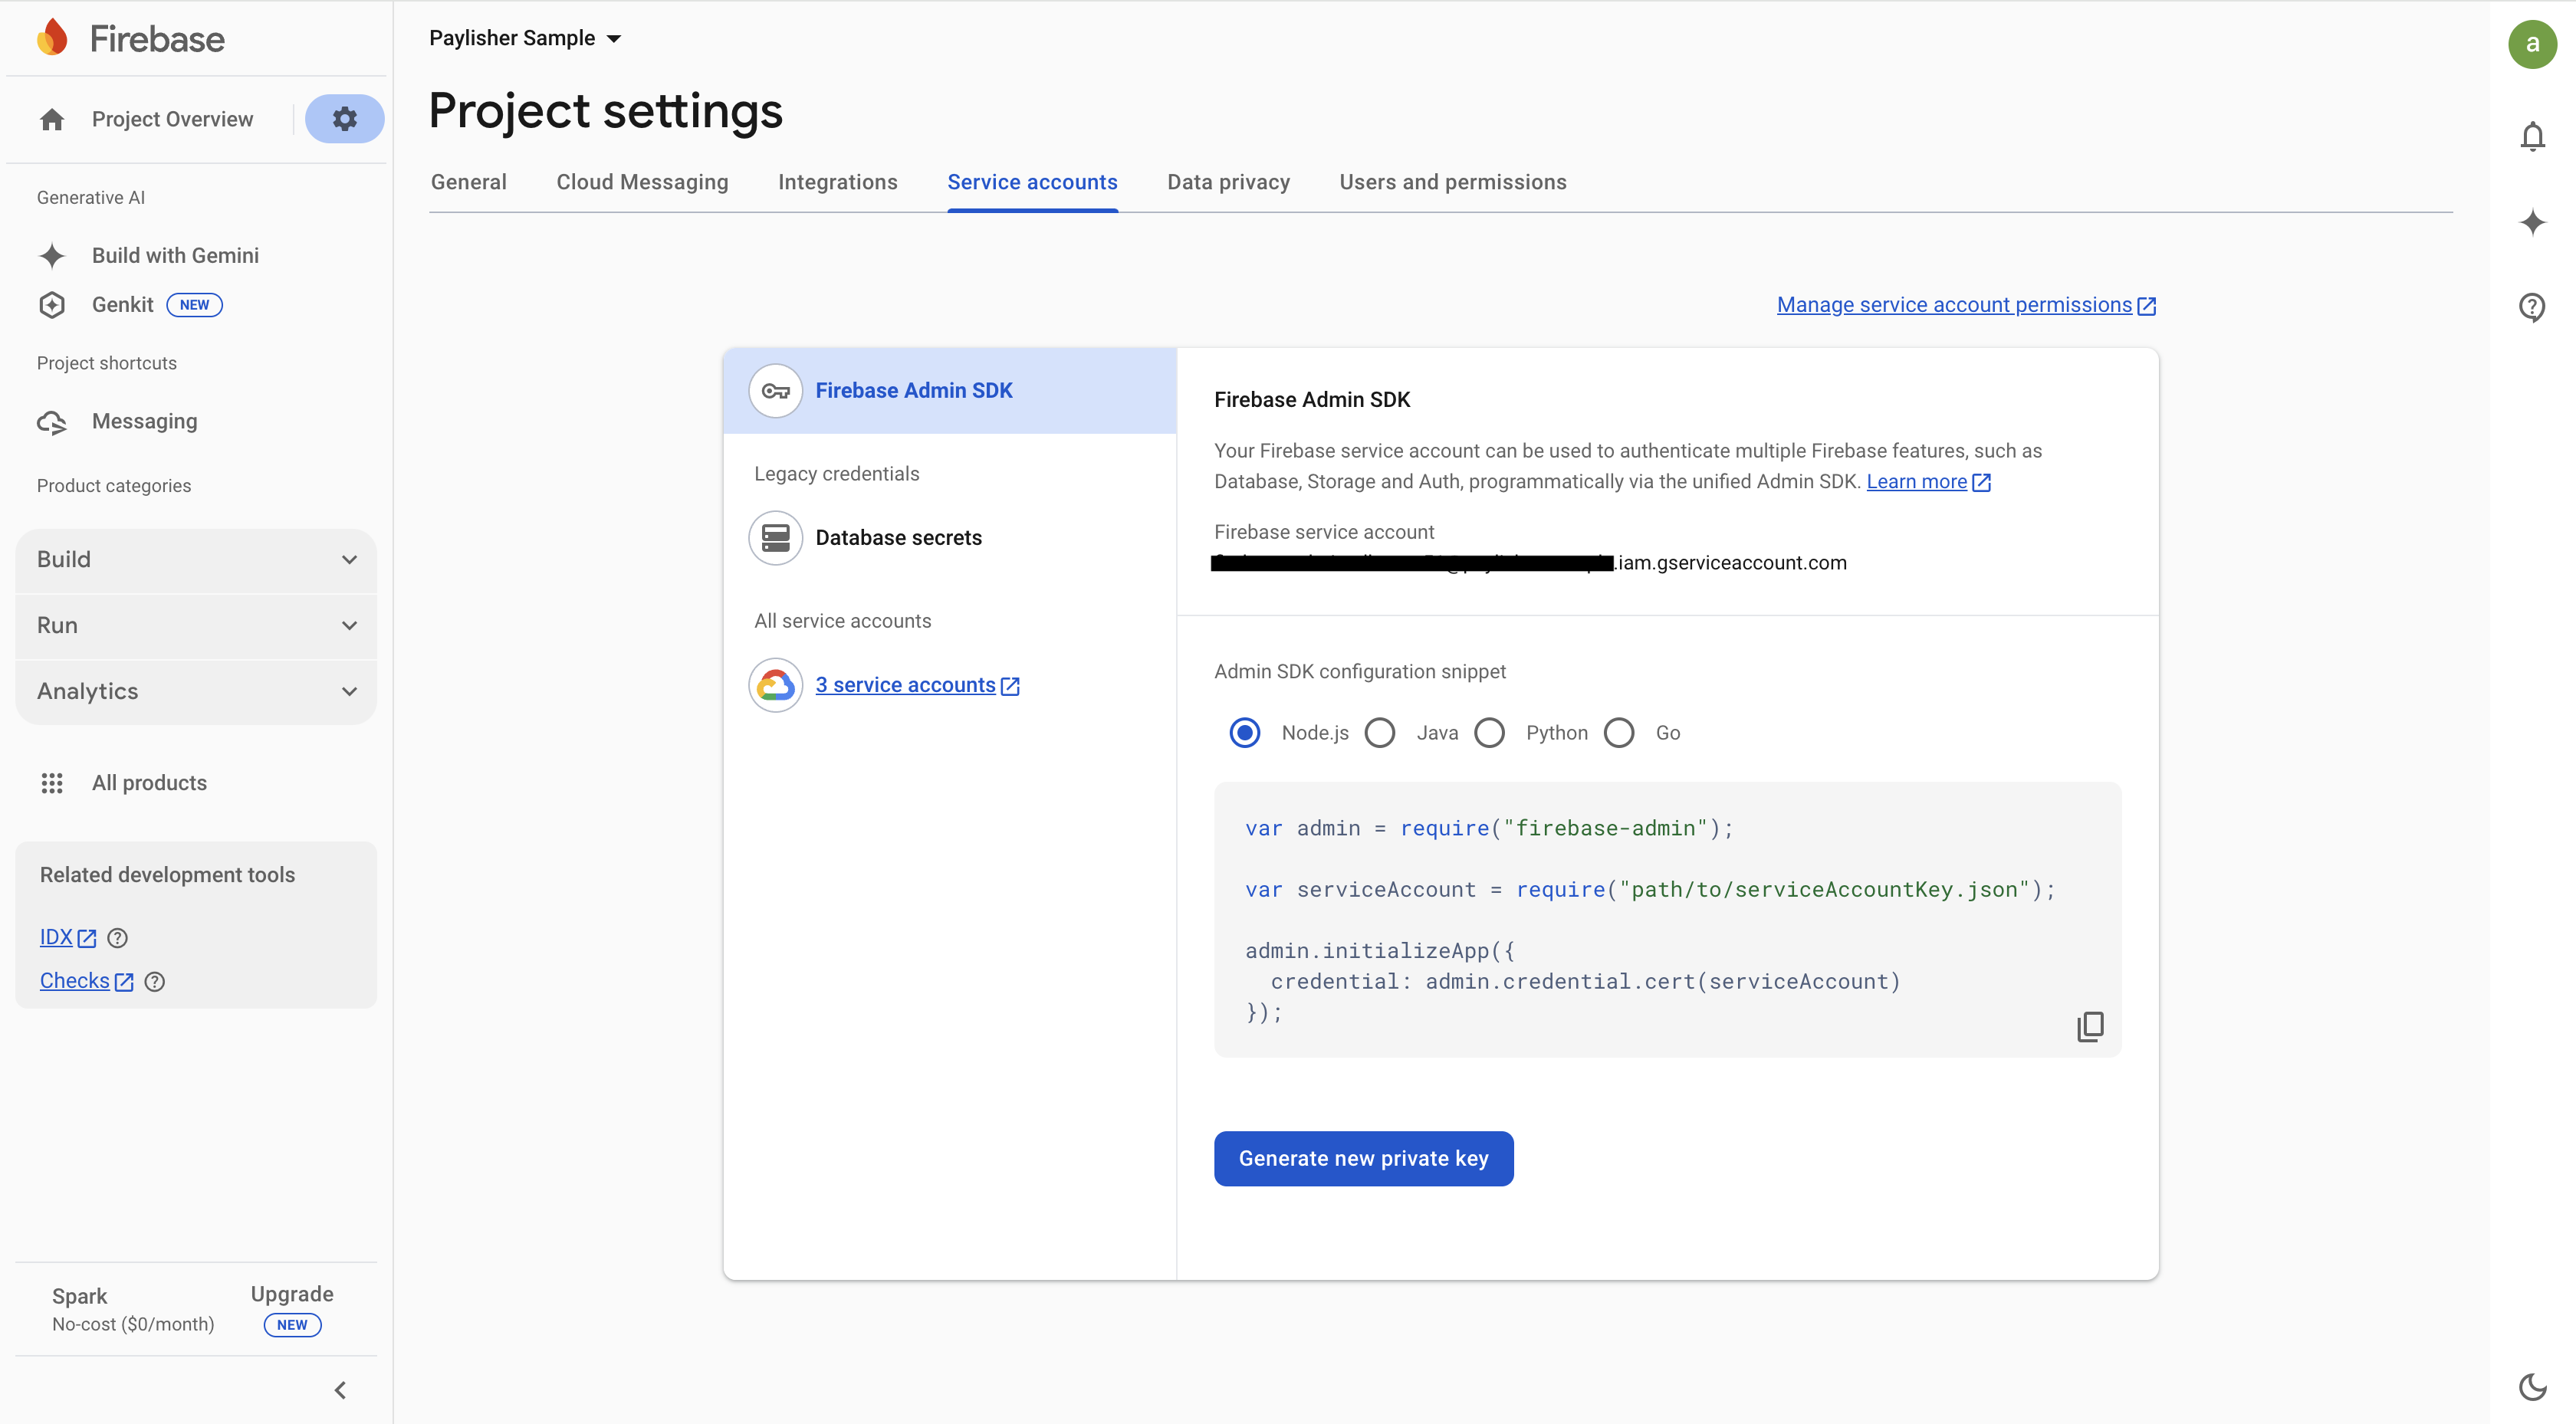Click the All products grid icon

52,783
